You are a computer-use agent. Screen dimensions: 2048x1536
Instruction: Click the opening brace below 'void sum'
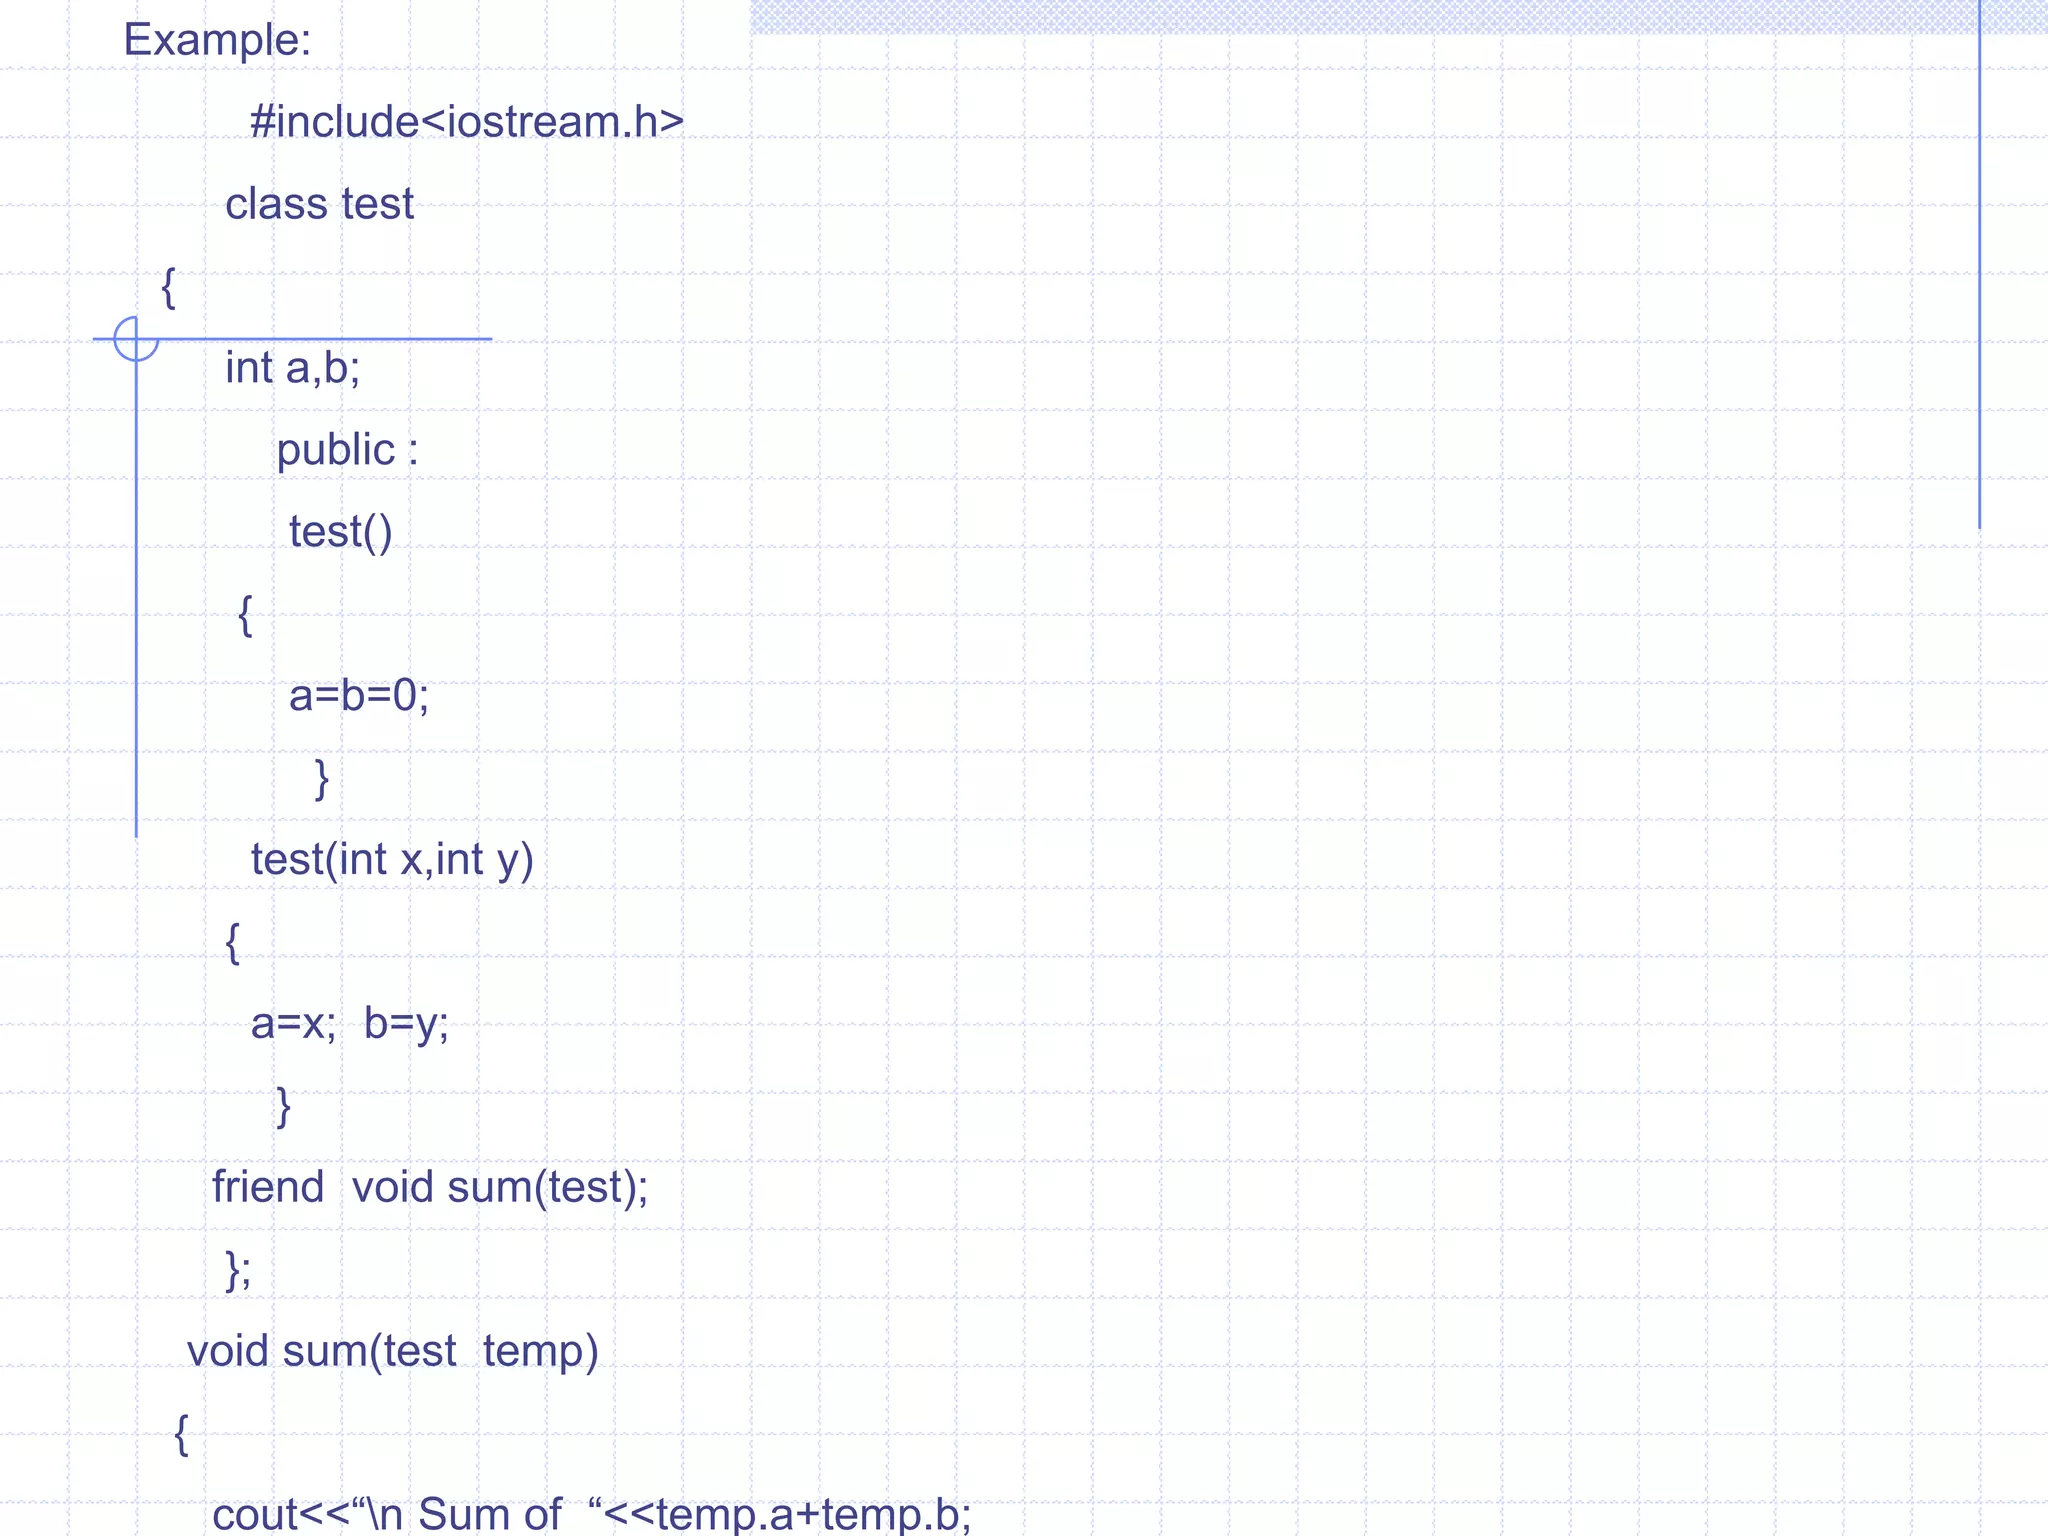(x=181, y=1434)
